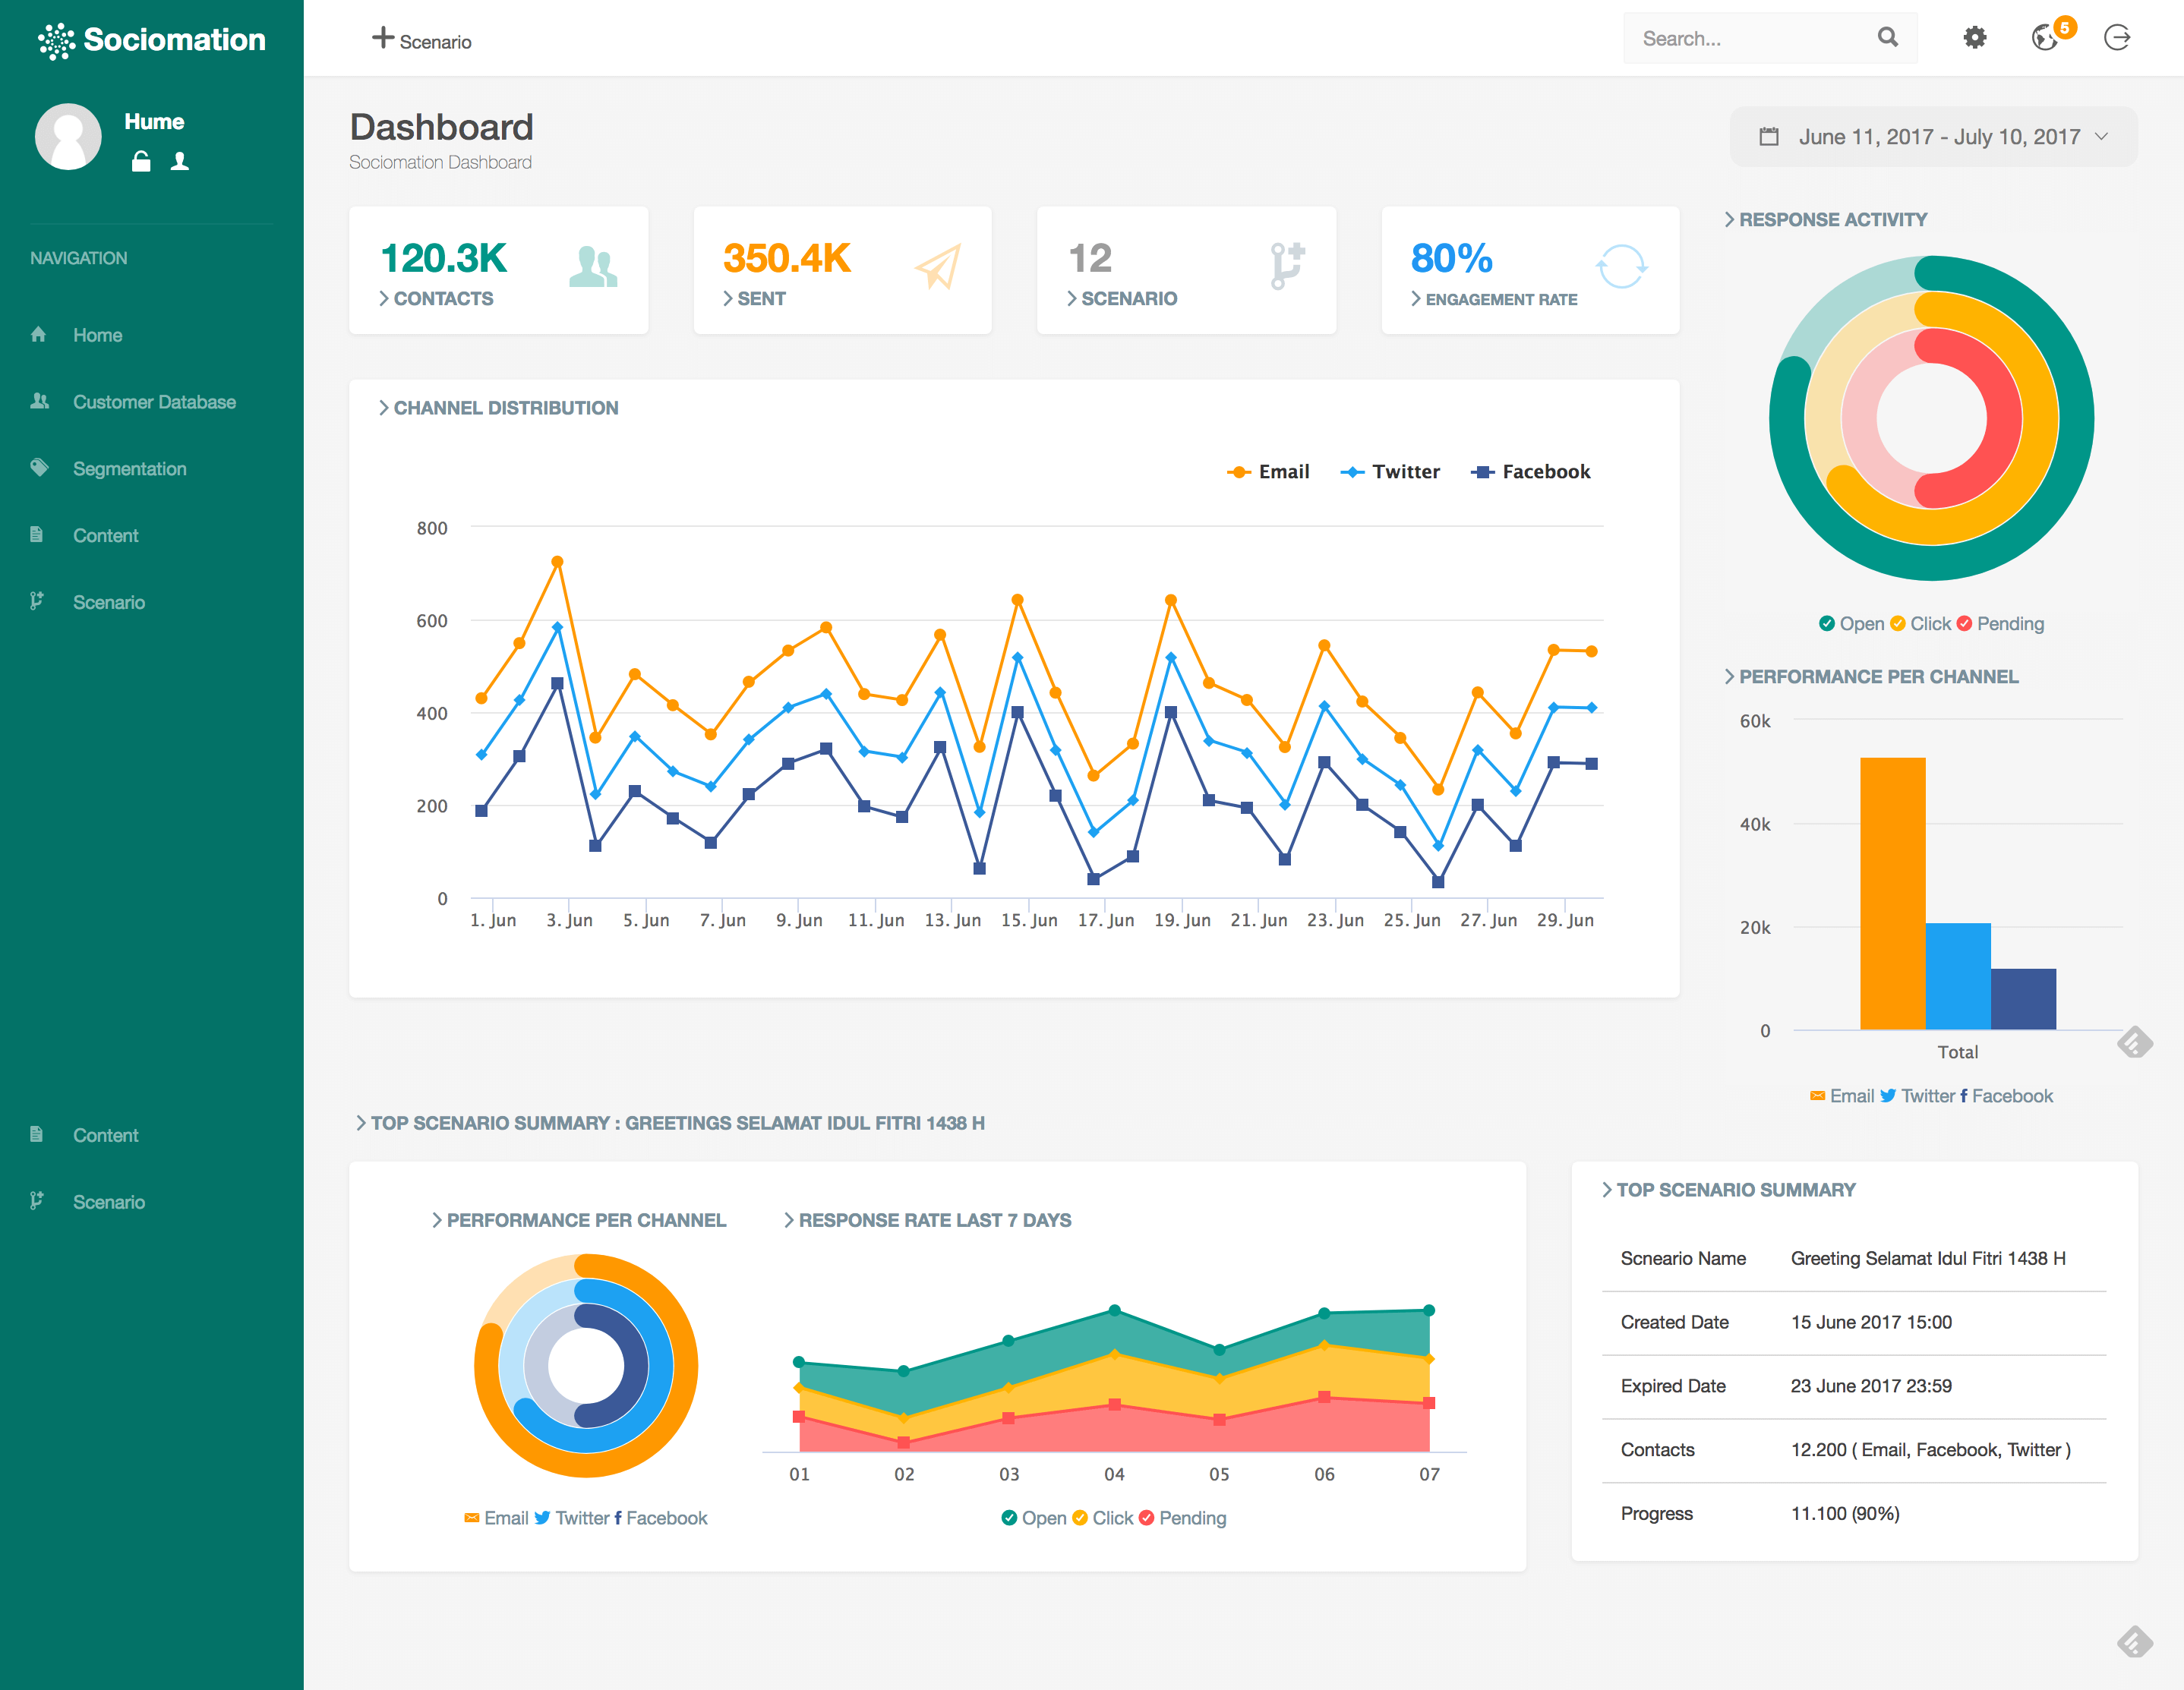Click the logout arrow icon

[x=2117, y=38]
